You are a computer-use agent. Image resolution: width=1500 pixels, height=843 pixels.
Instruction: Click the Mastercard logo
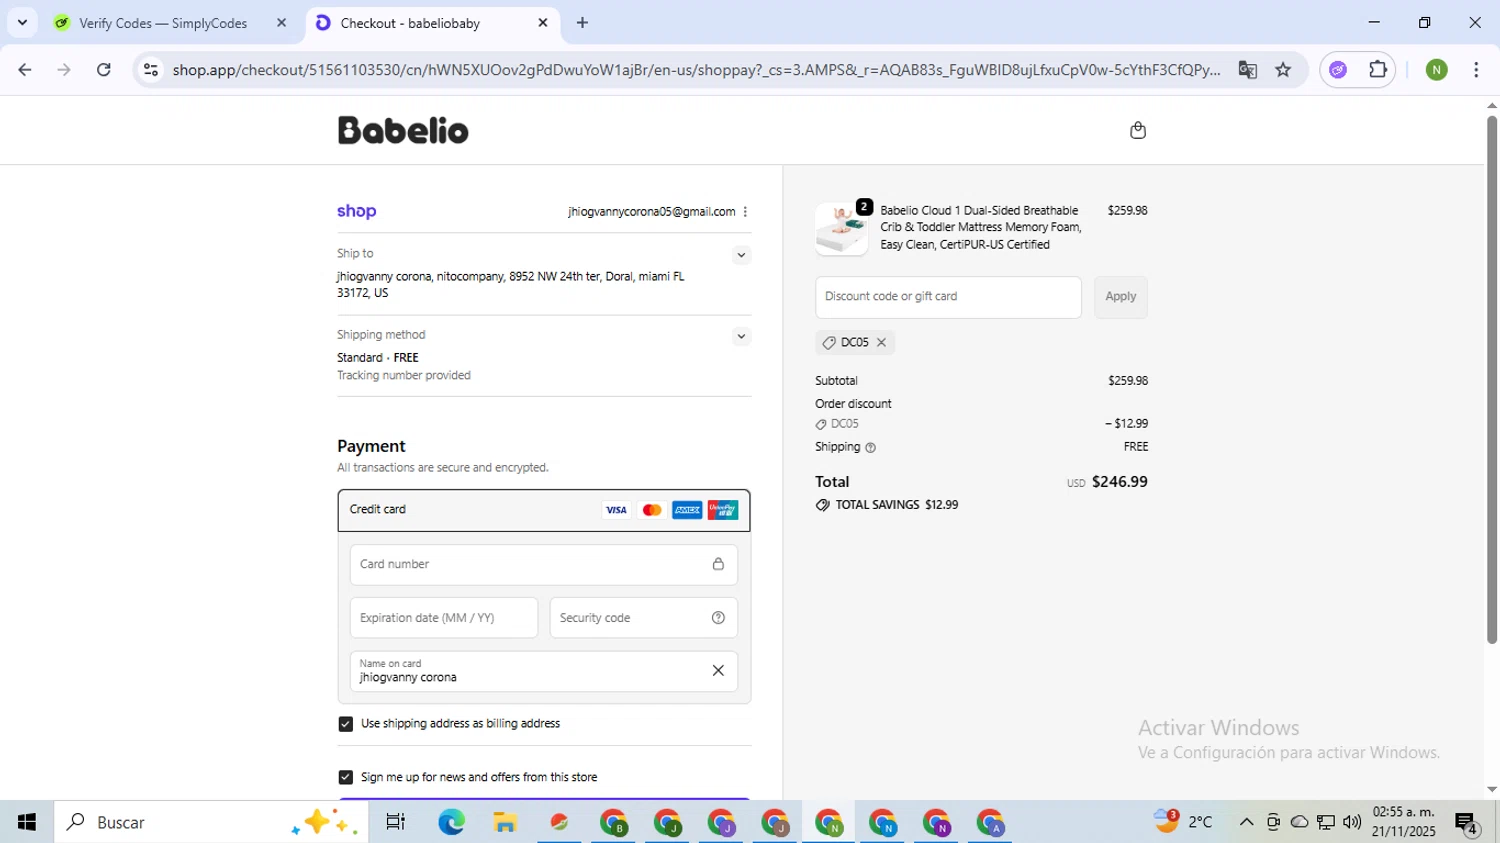point(652,510)
